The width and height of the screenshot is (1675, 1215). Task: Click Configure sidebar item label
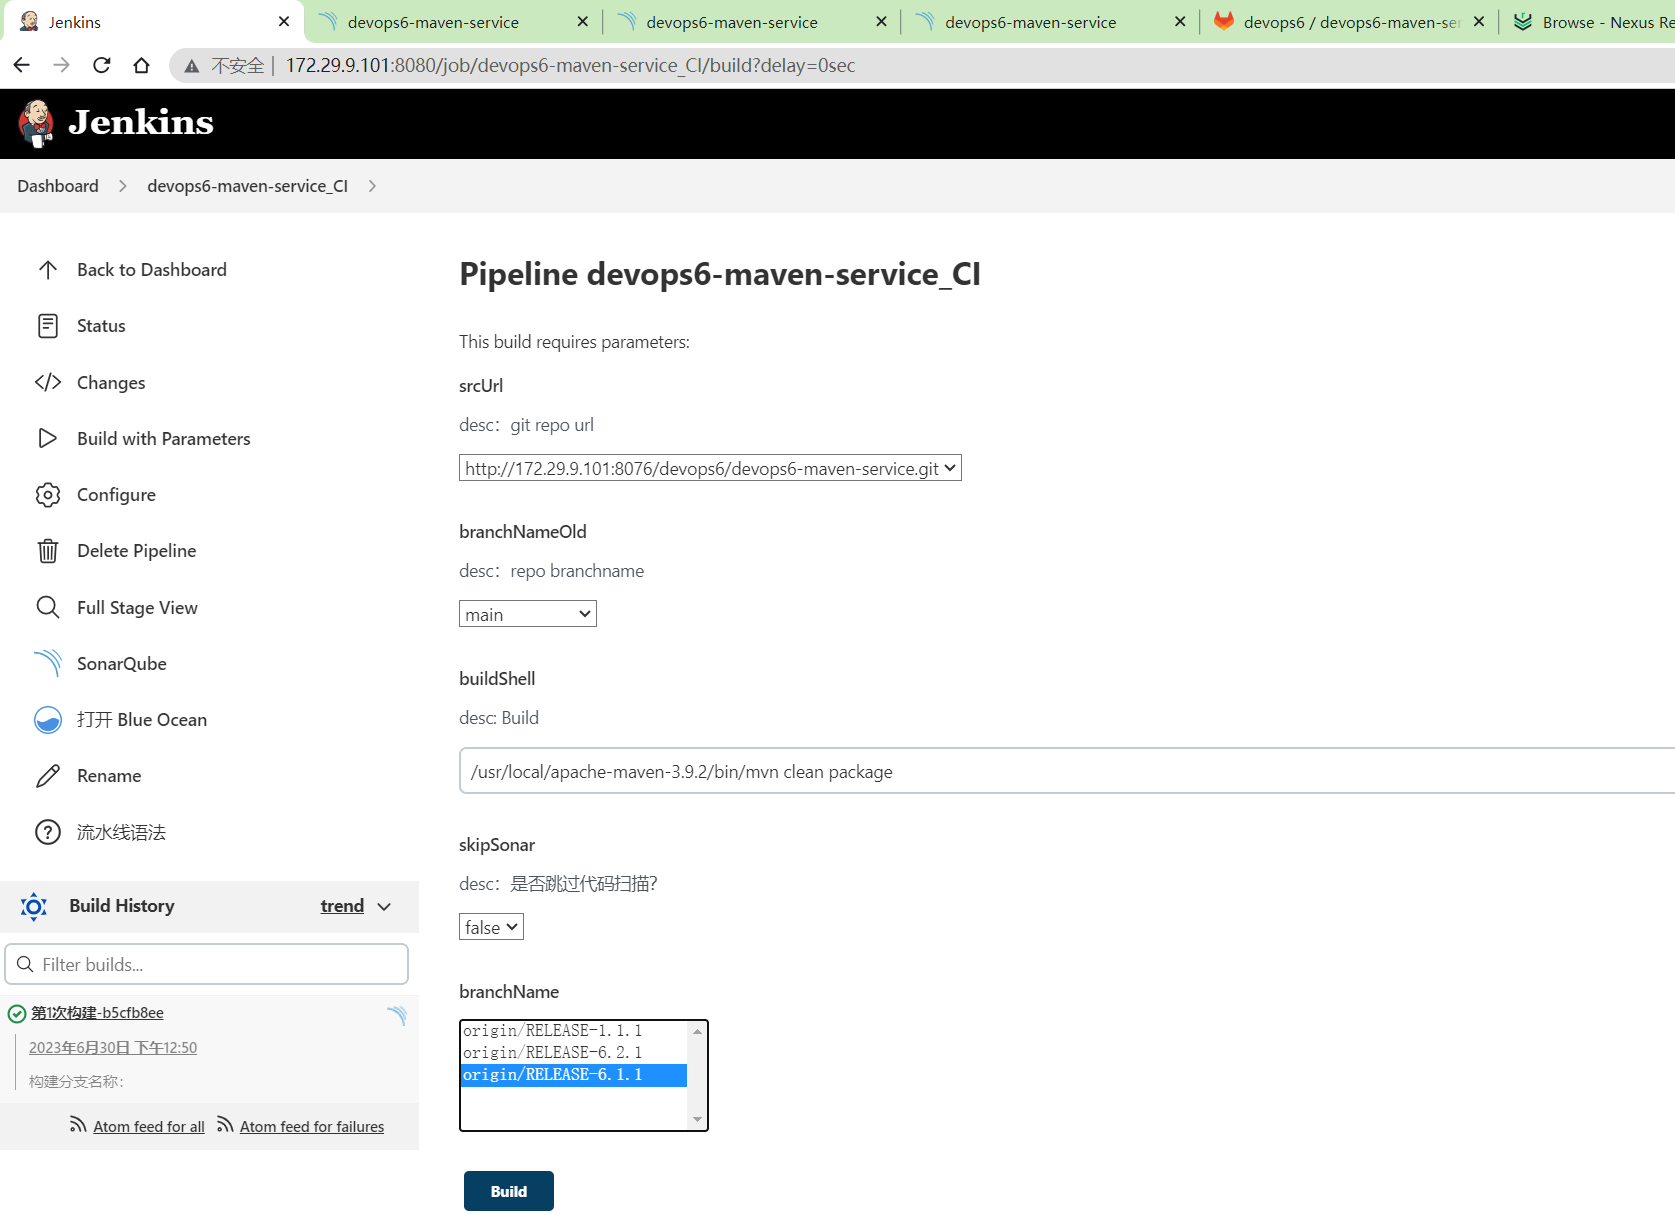pyautogui.click(x=116, y=495)
